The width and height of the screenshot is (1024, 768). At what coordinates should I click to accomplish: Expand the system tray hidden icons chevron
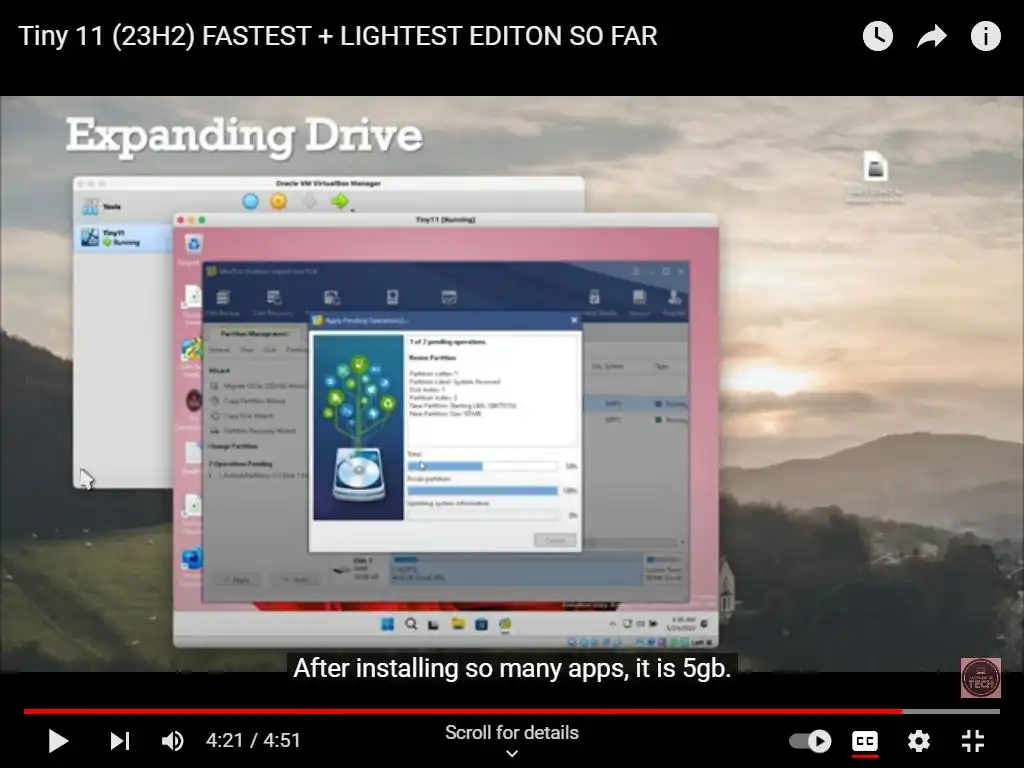(x=612, y=624)
